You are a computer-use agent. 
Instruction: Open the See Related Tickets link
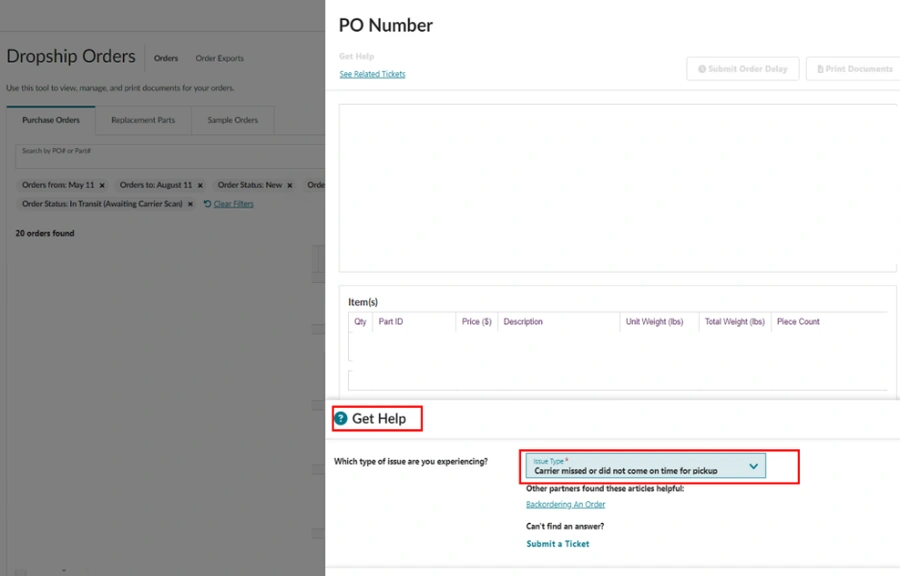372,74
